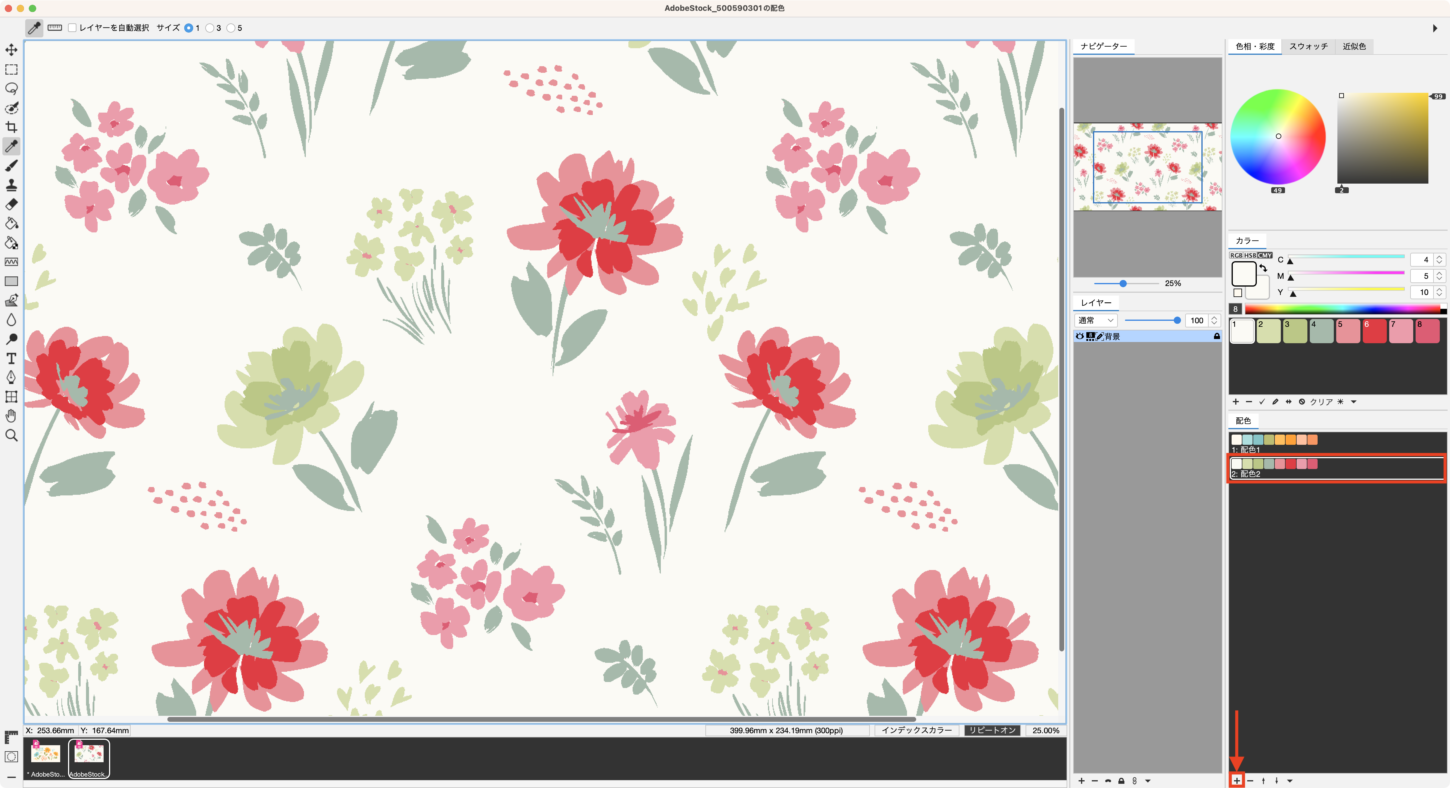This screenshot has height=788, width=1450.
Task: Switch to the 近似色 tab
Action: click(1355, 47)
